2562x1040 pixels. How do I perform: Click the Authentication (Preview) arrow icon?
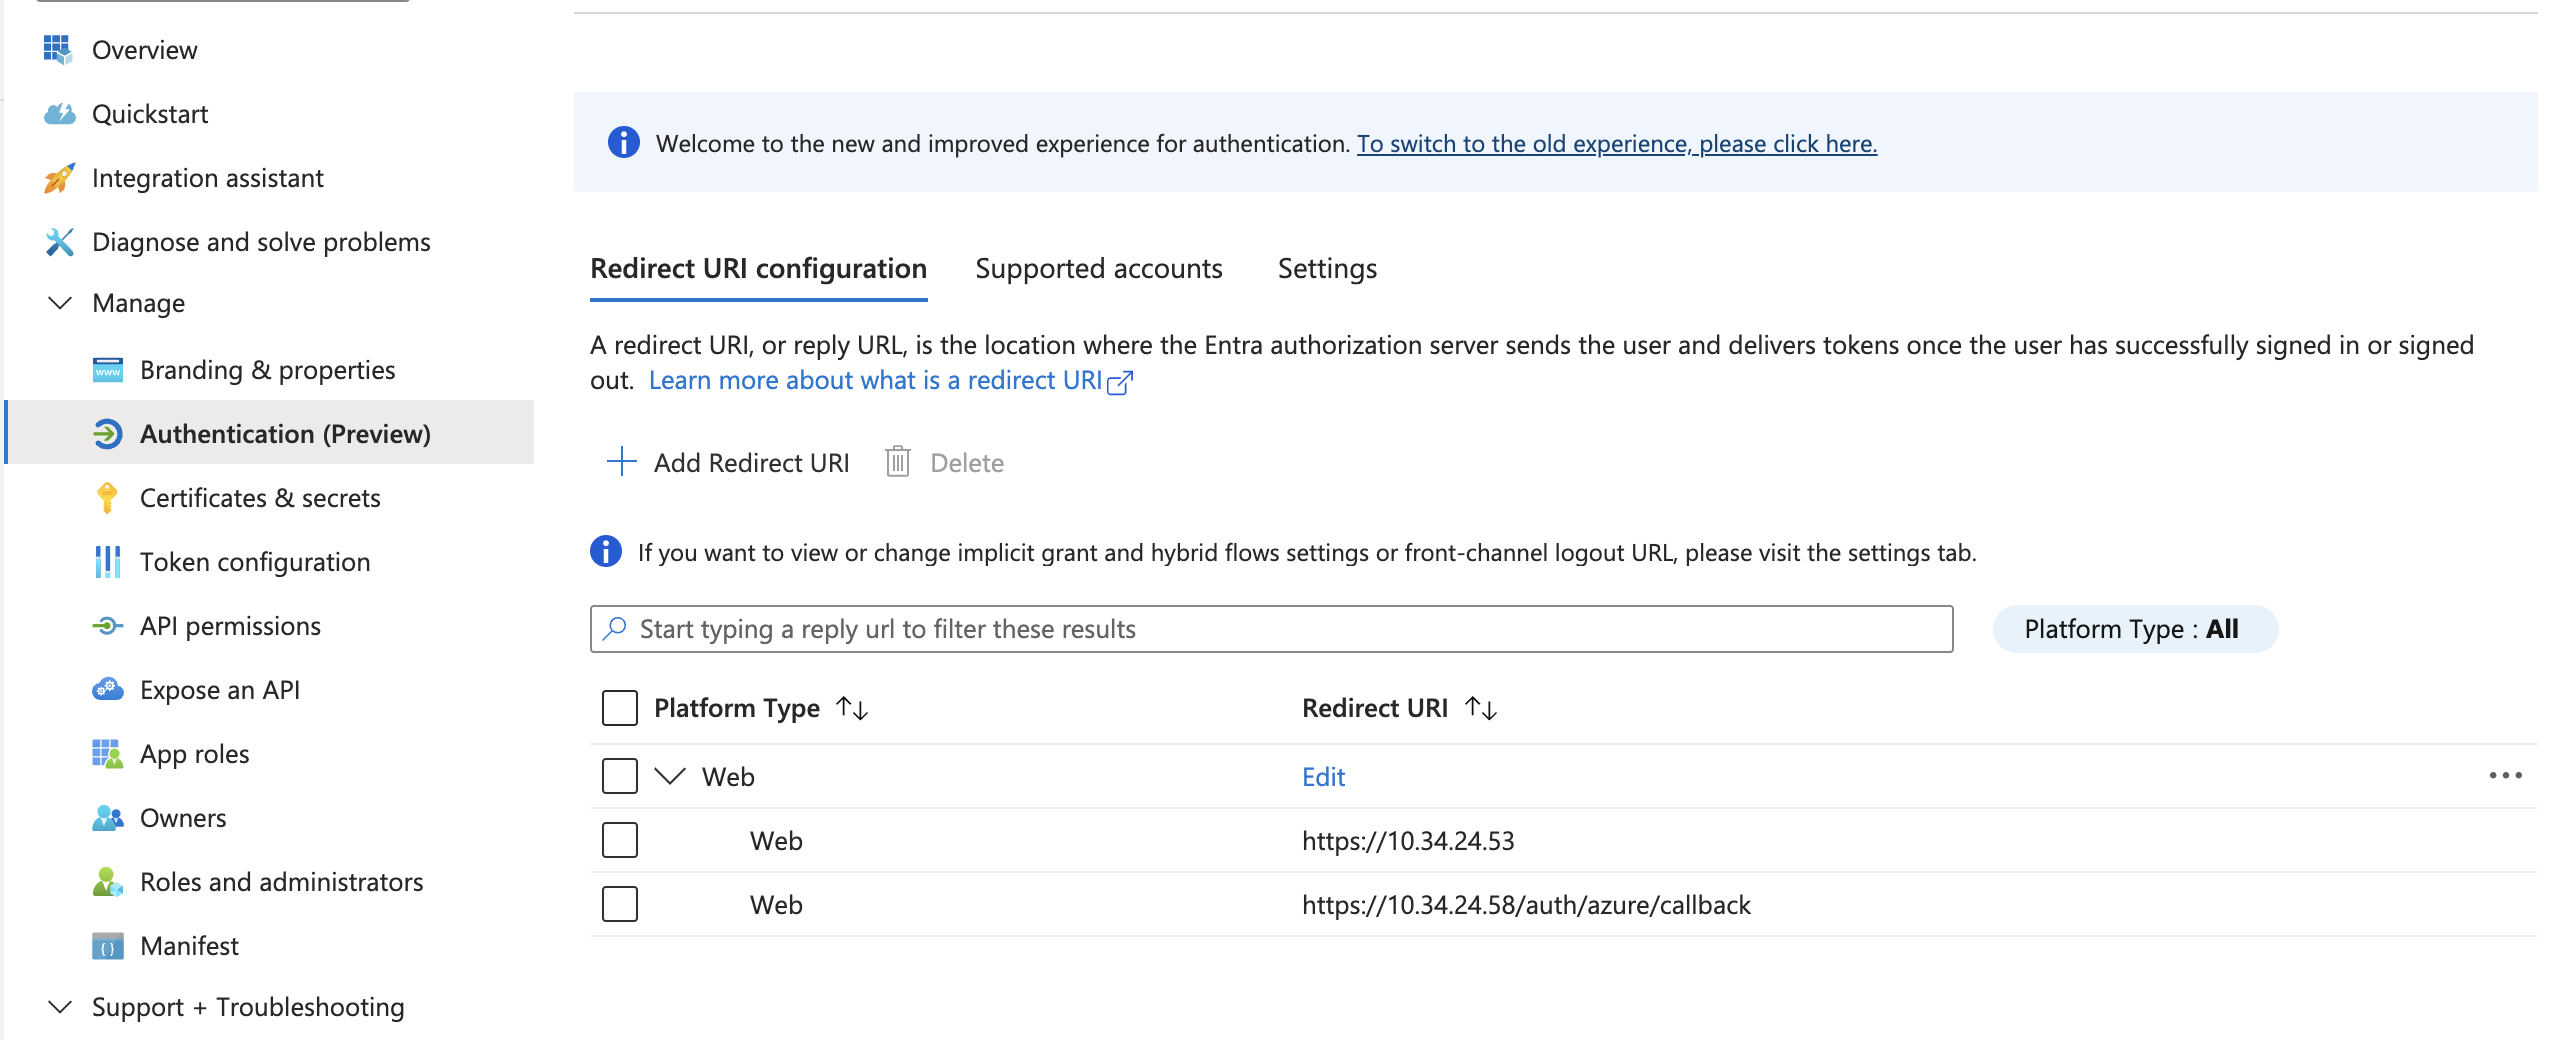click(x=107, y=434)
